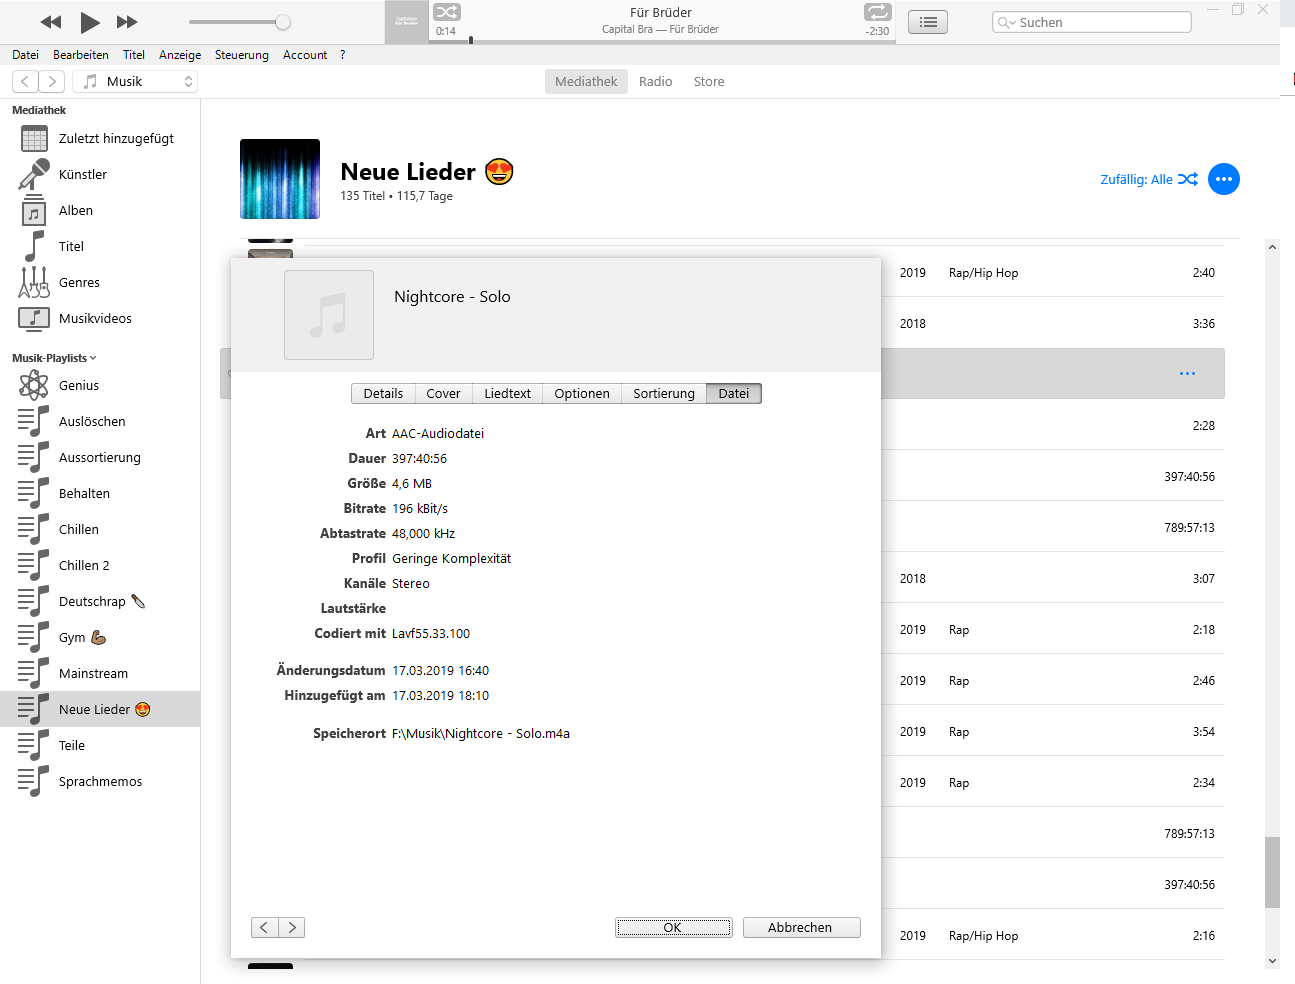Toggle shuffle in the now-playing bar
Image resolution: width=1295 pixels, height=984 pixels.
coord(446,12)
